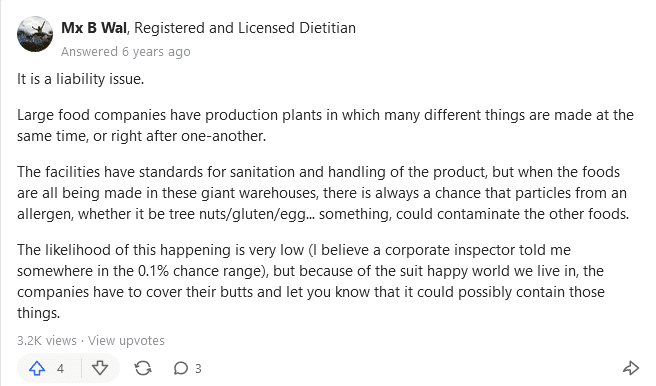Click the phrase 'tree nuts/gluten/egg'
The width and height of the screenshot is (656, 386).
pyautogui.click(x=237, y=214)
